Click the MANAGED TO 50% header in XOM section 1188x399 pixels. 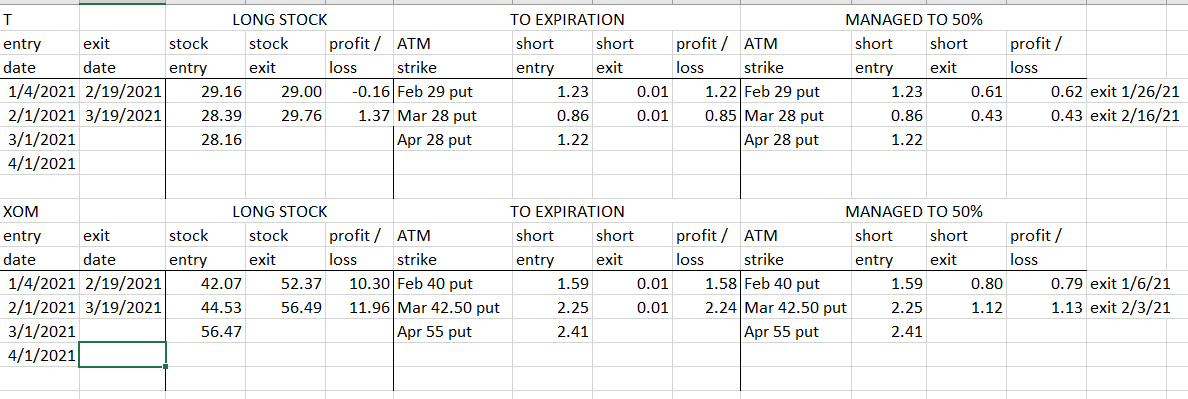[x=914, y=211]
